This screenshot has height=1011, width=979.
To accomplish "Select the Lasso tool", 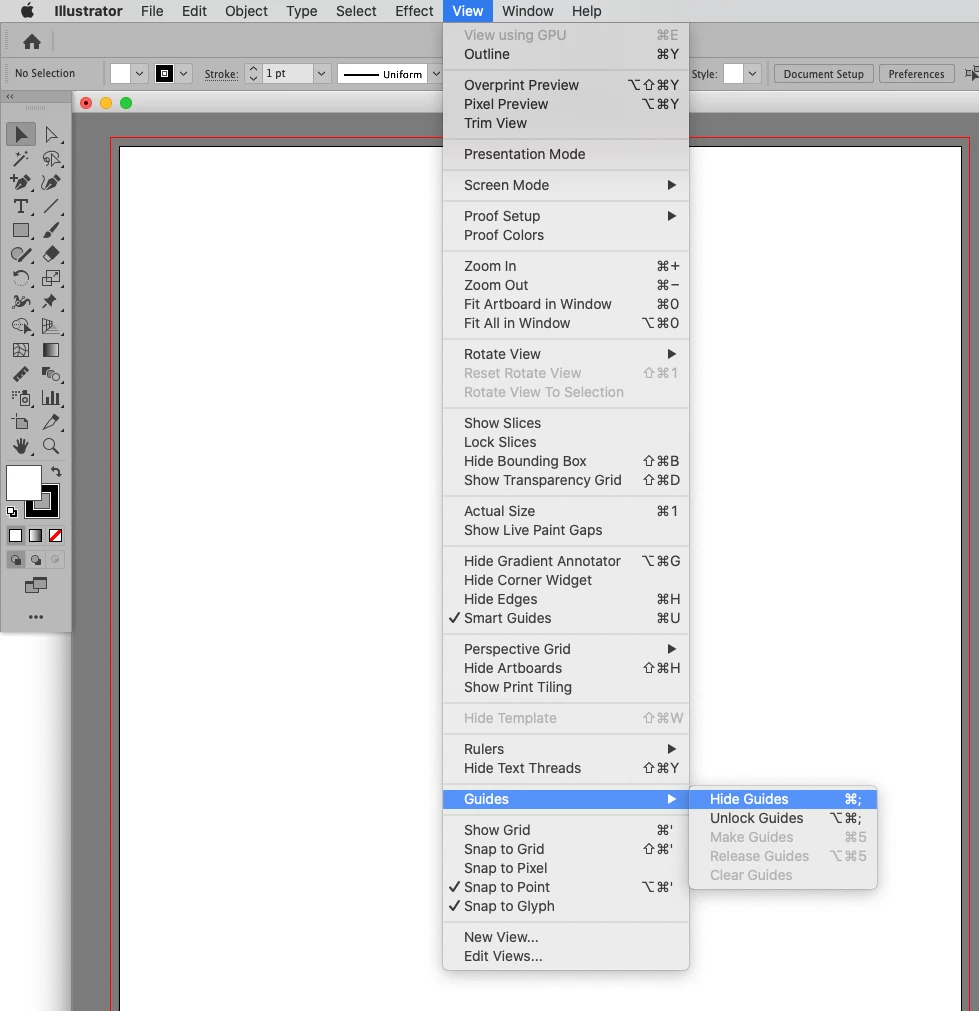I will tap(51, 158).
